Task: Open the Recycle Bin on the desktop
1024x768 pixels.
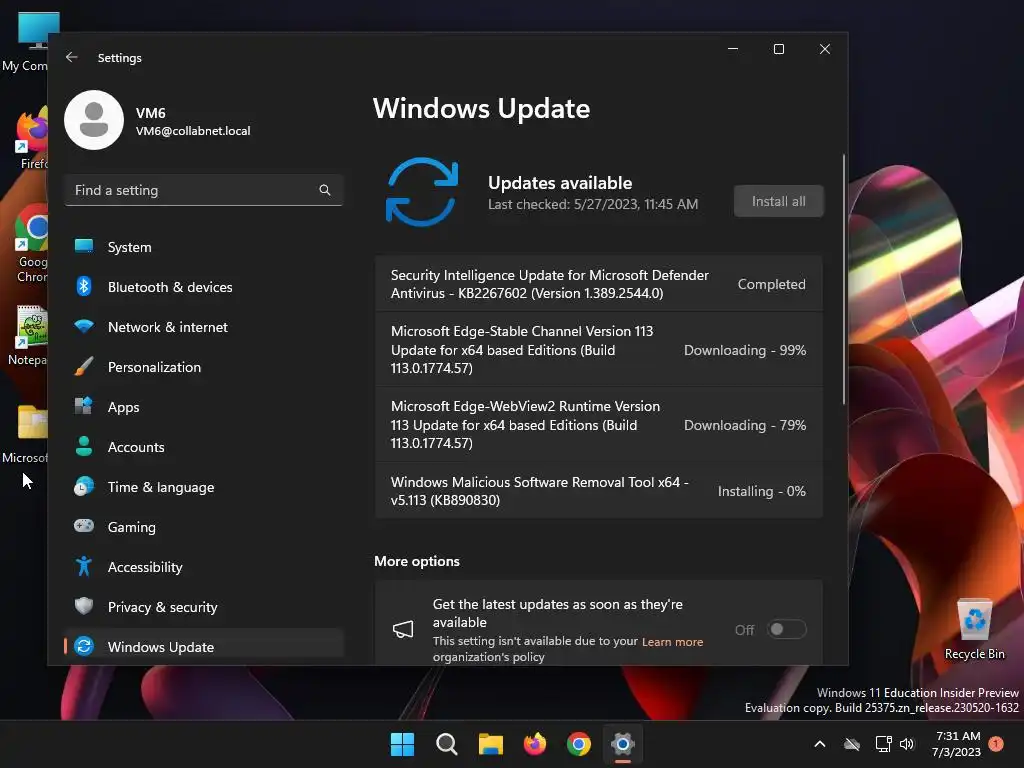Action: (974, 630)
